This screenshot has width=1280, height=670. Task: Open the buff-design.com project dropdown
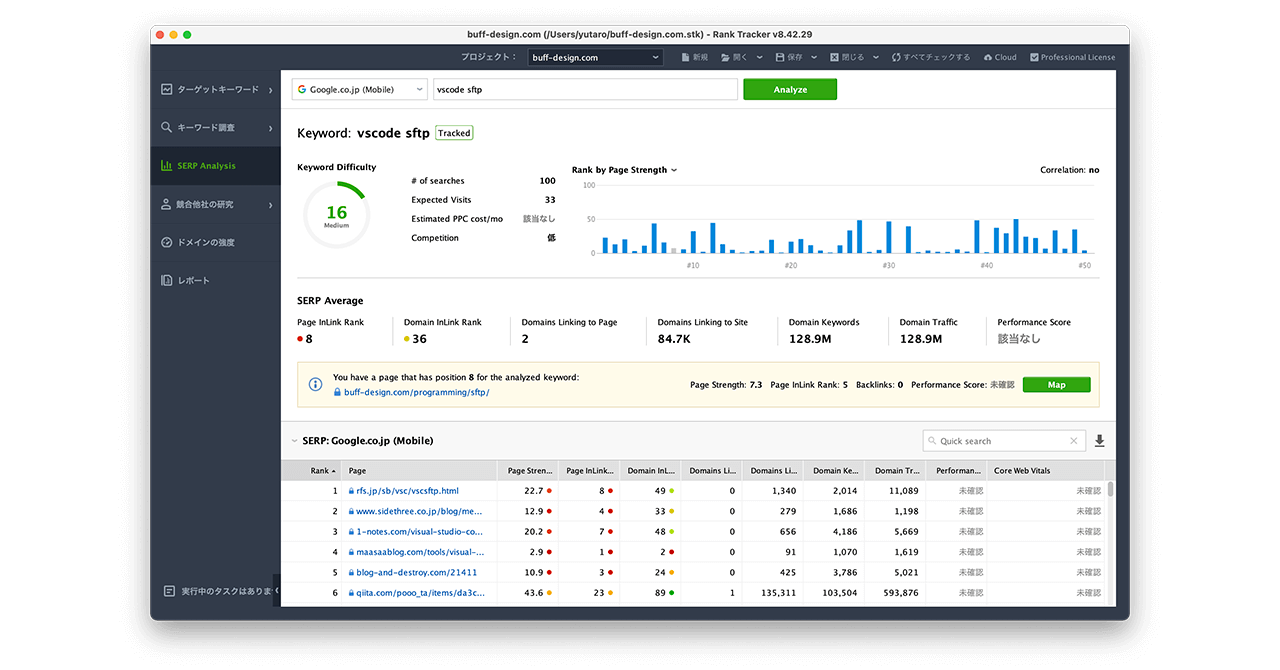595,58
